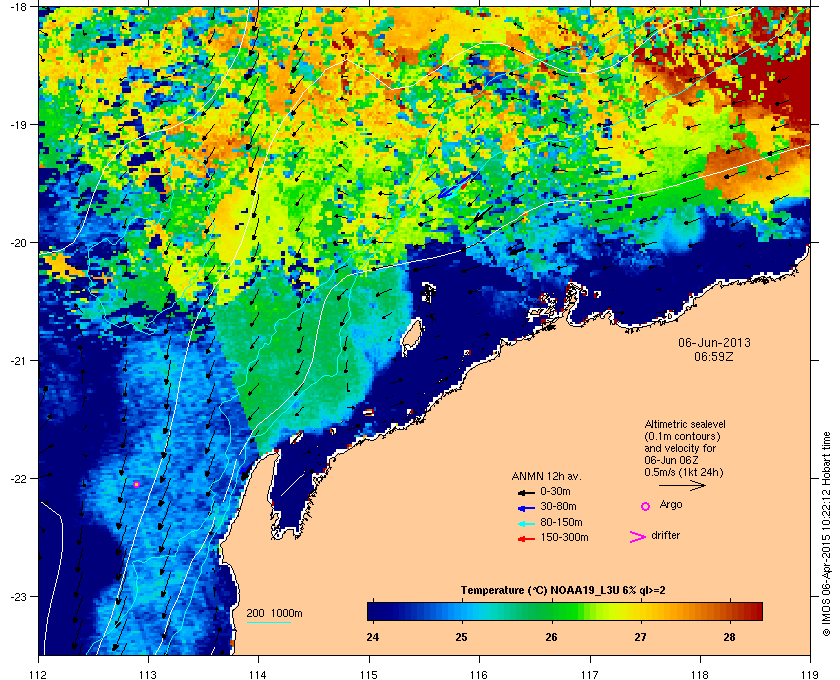The height and width of the screenshot is (680, 840).
Task: Click the latitude axis label -18
Action: tap(18, 6)
